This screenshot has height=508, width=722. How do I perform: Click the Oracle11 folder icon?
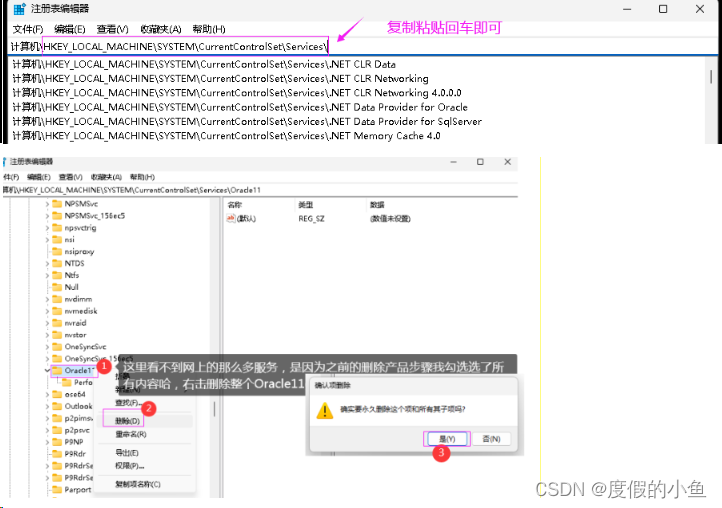(57, 370)
